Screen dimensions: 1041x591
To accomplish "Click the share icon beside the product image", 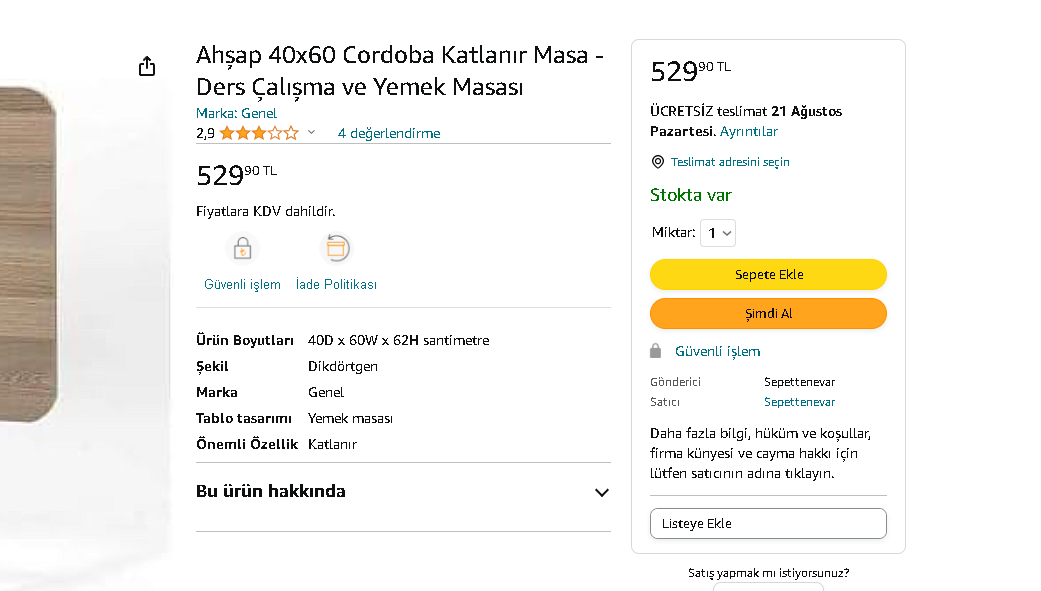I will pos(147,66).
